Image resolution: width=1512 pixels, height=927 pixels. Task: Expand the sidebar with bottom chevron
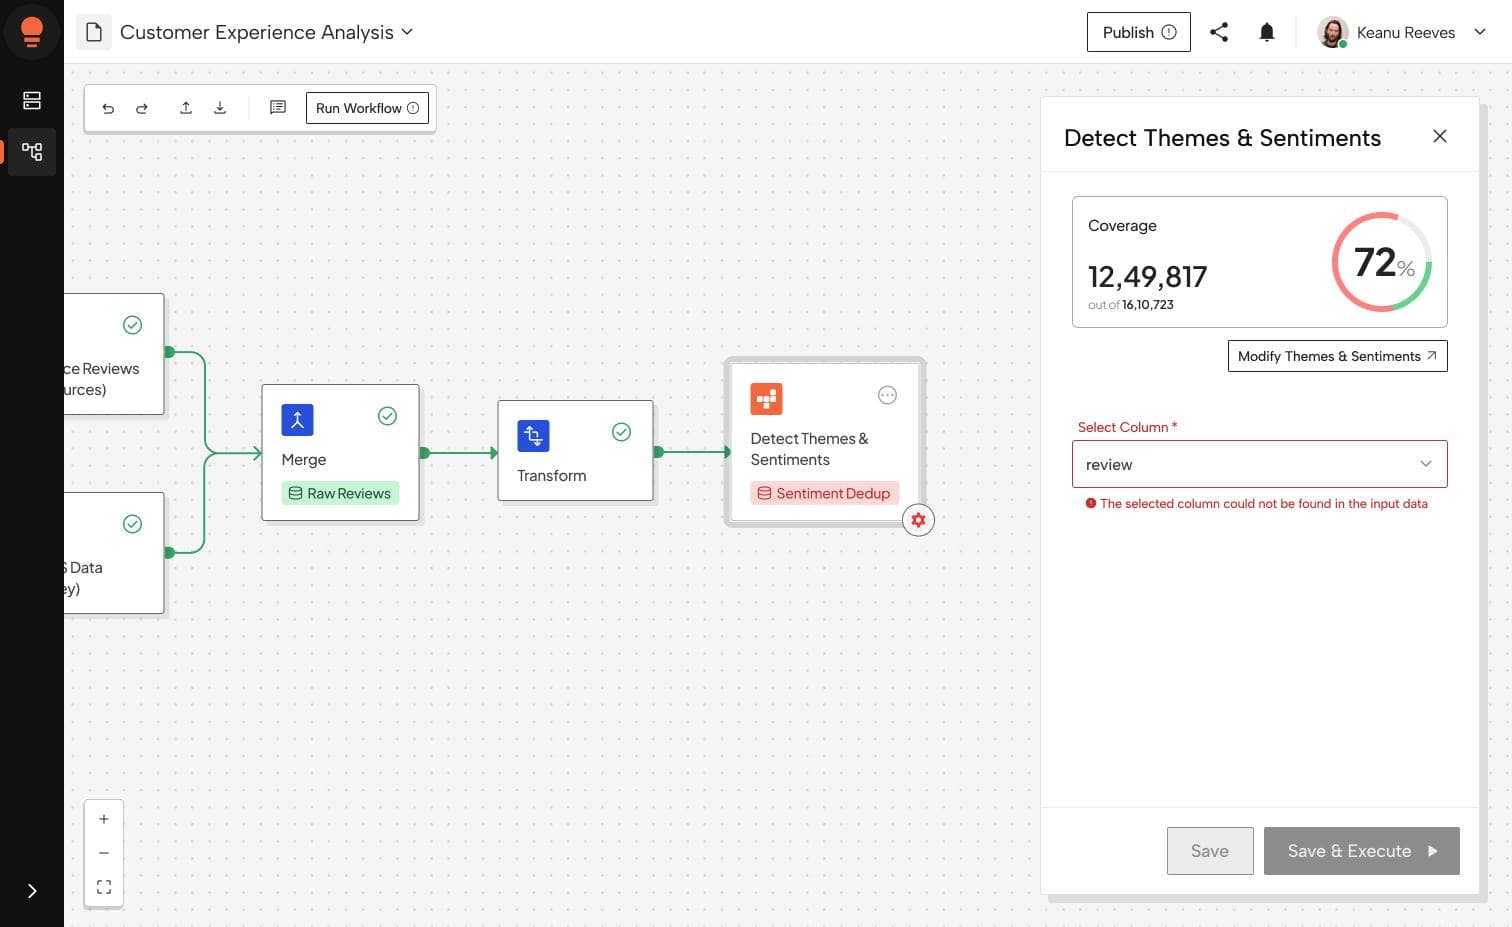pos(32,891)
